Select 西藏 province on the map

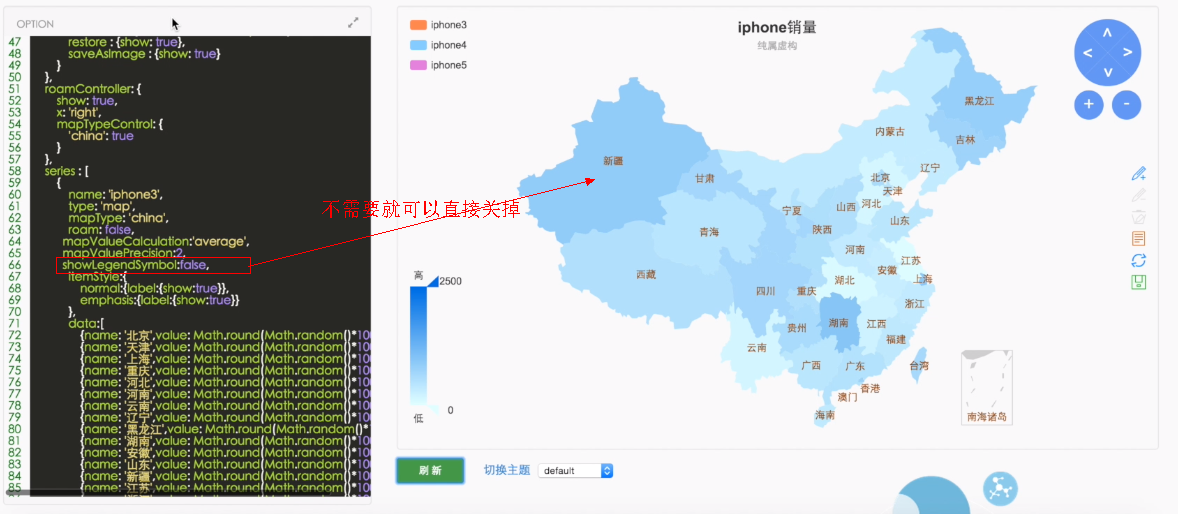tap(646, 275)
